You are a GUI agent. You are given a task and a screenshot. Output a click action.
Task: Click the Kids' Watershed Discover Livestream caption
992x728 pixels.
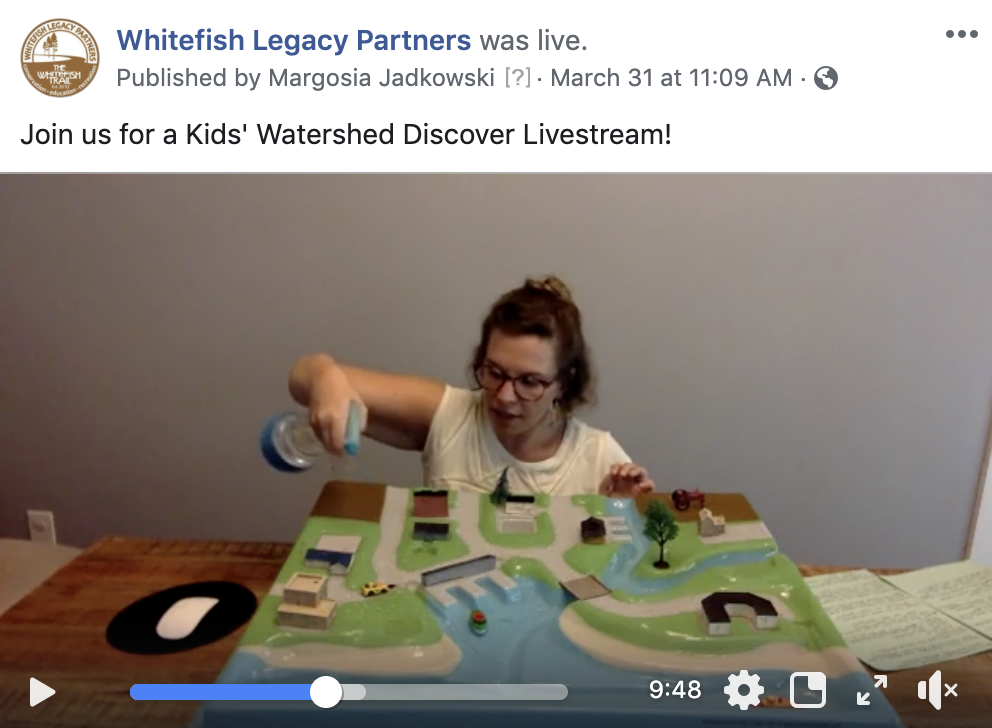coord(346,134)
